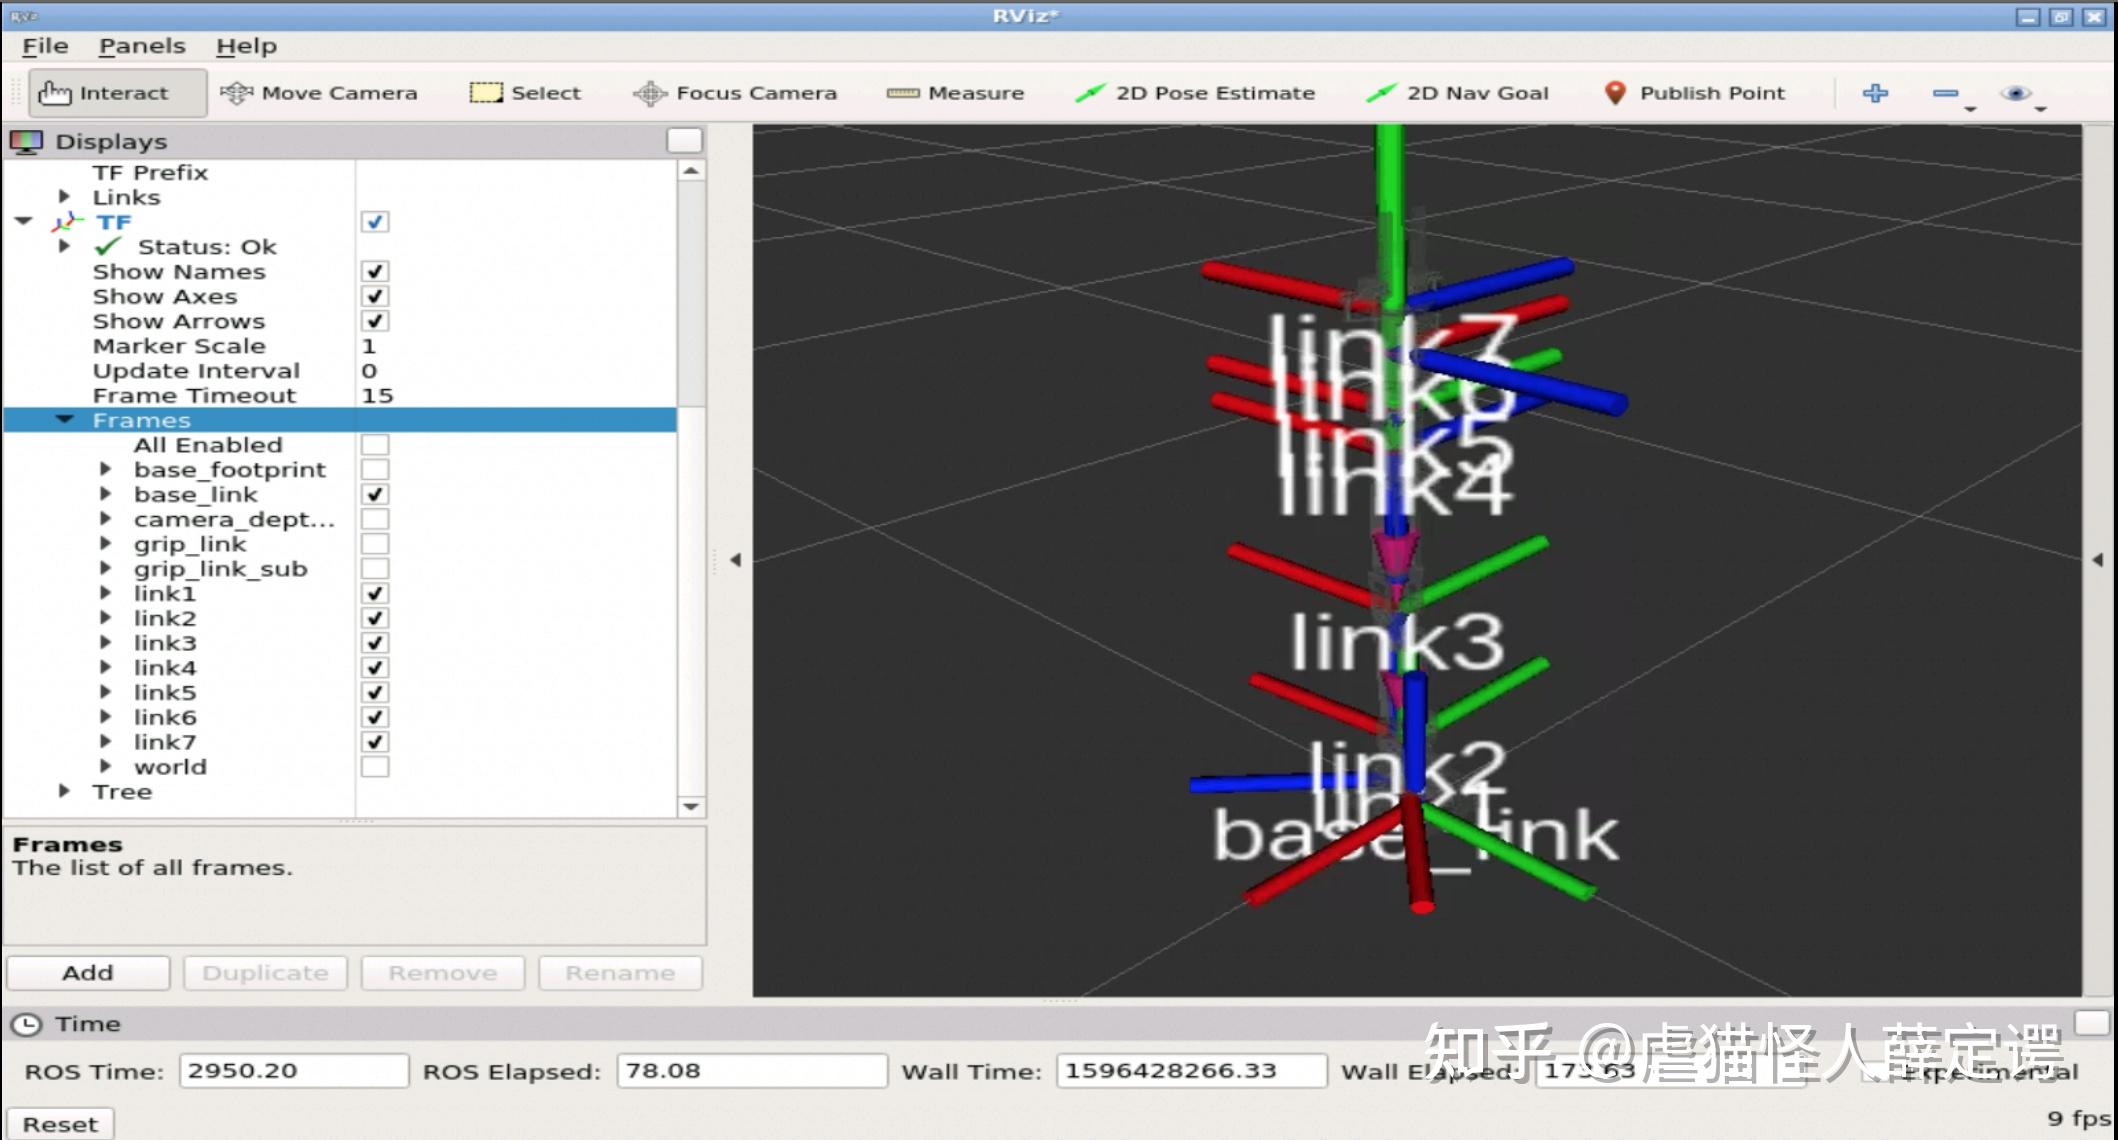Viewport: 2118px width, 1140px height.
Task: Pick the 2D Pose Estimate tool
Action: click(x=1195, y=93)
